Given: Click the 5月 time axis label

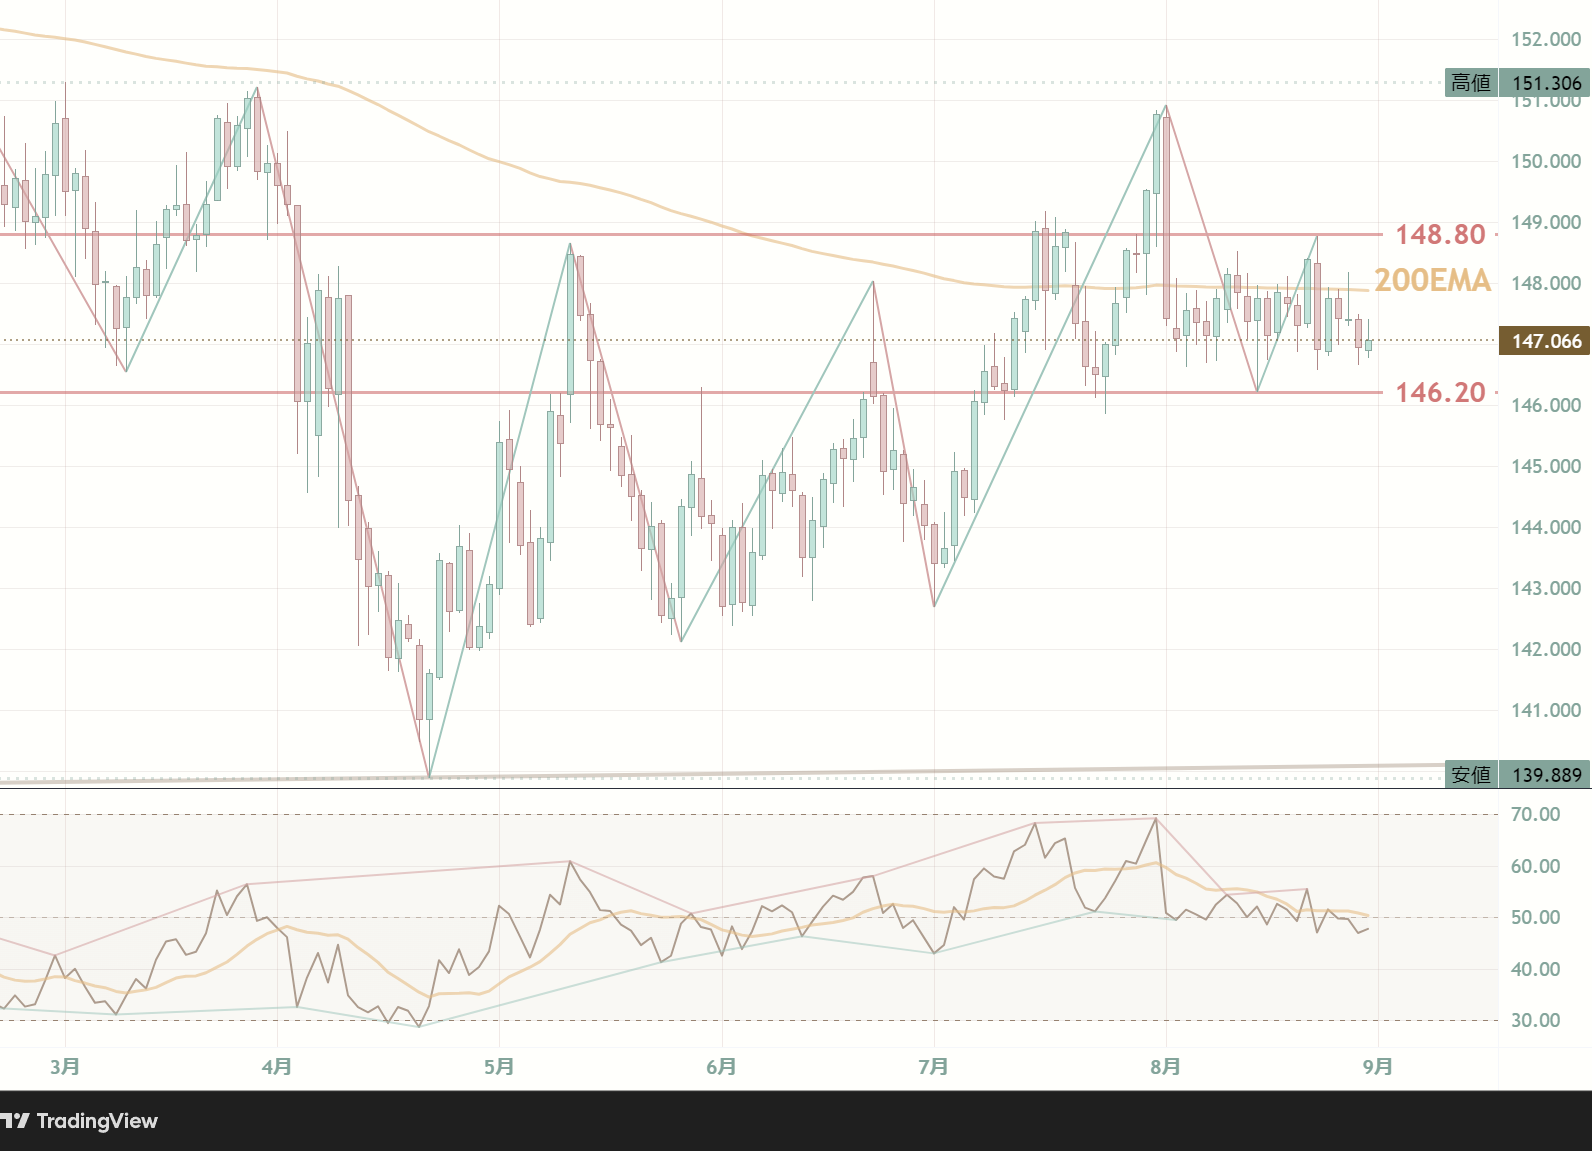Looking at the screenshot, I should (499, 1067).
